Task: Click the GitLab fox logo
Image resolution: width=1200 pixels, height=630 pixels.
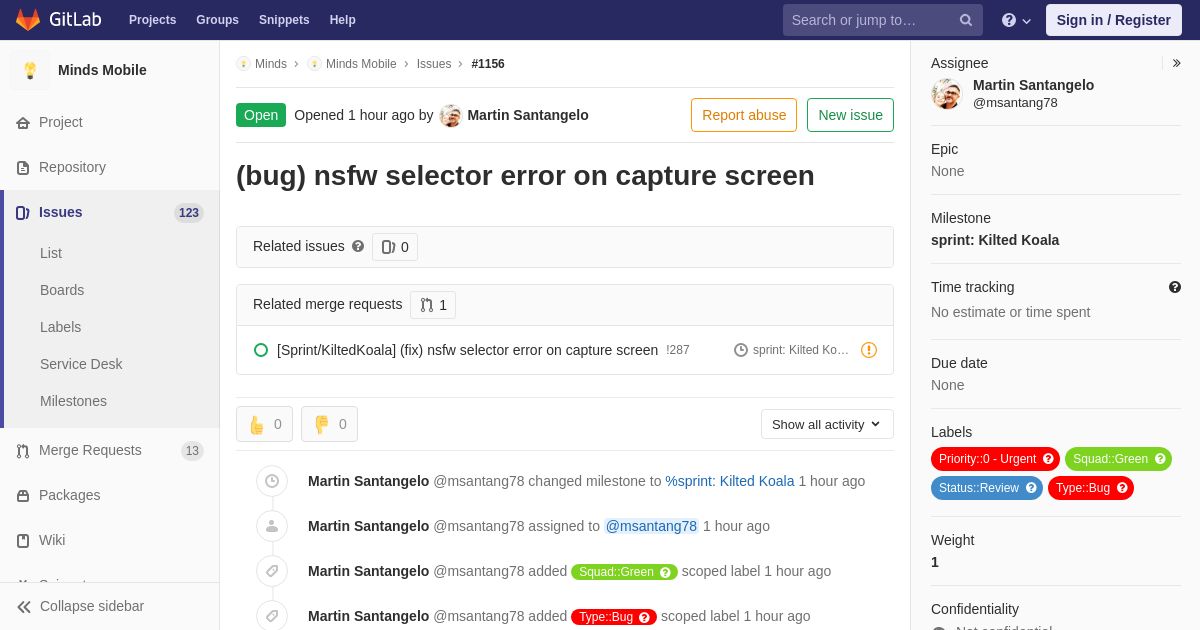Action: point(28,20)
